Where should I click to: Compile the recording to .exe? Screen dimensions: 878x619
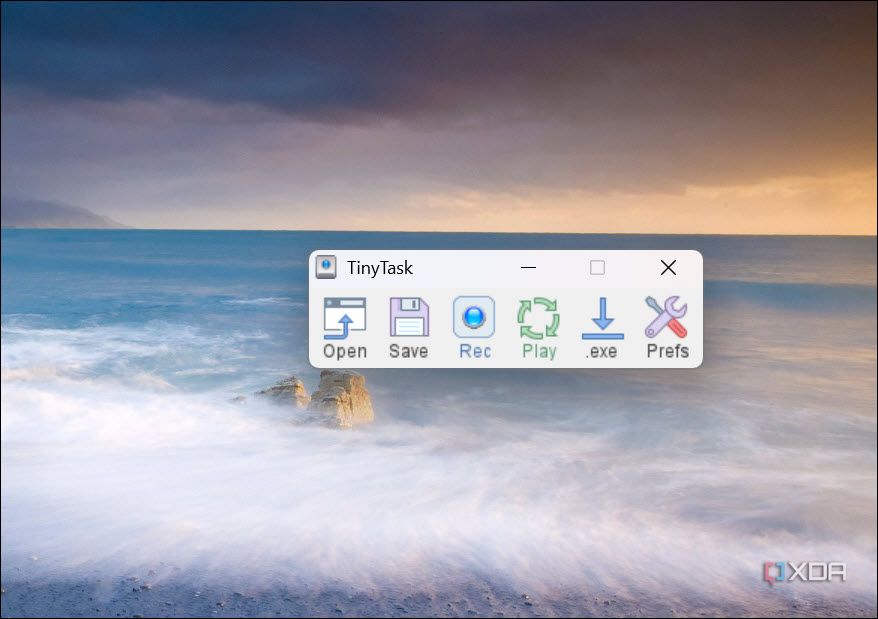[x=603, y=328]
